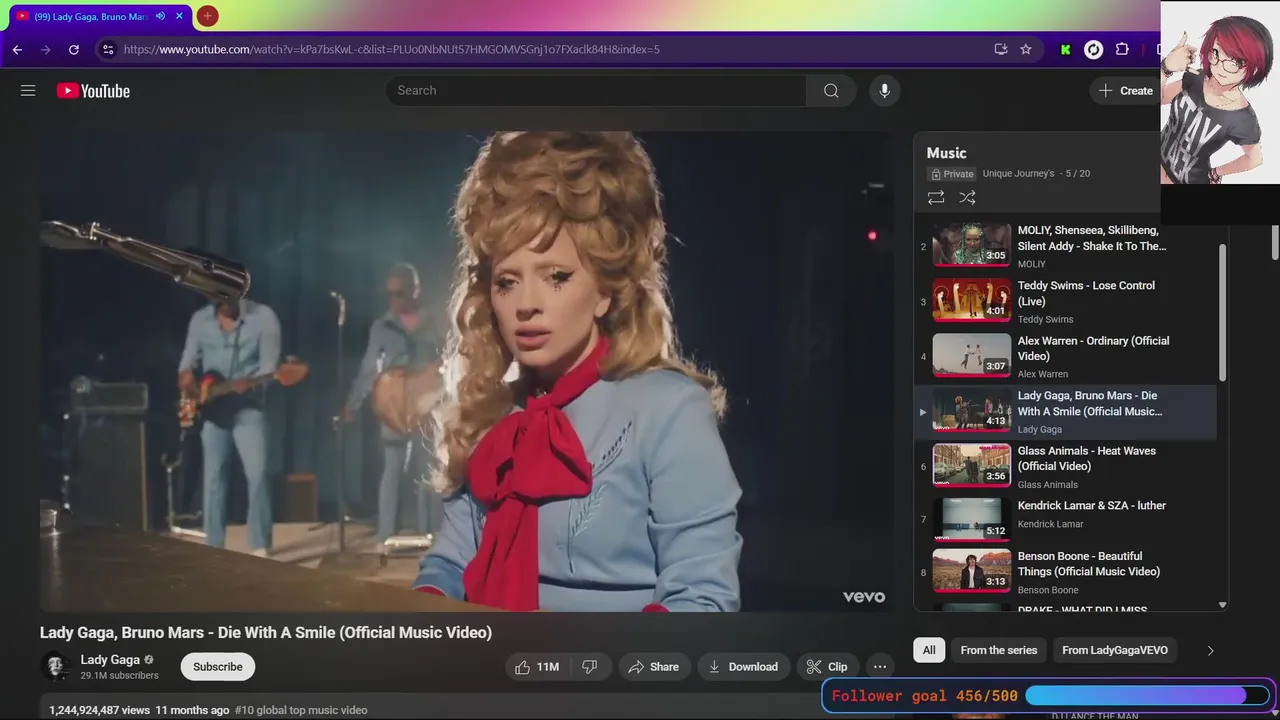The width and height of the screenshot is (1280, 720).
Task: Click the Die With A Smile video player
Action: (x=466, y=371)
